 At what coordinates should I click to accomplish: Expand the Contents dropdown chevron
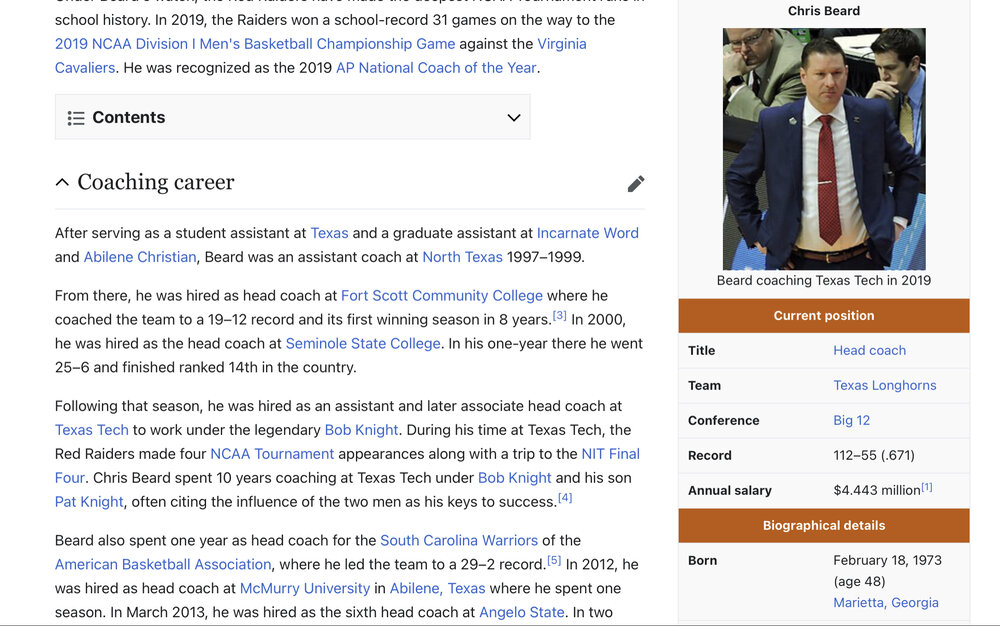(513, 118)
